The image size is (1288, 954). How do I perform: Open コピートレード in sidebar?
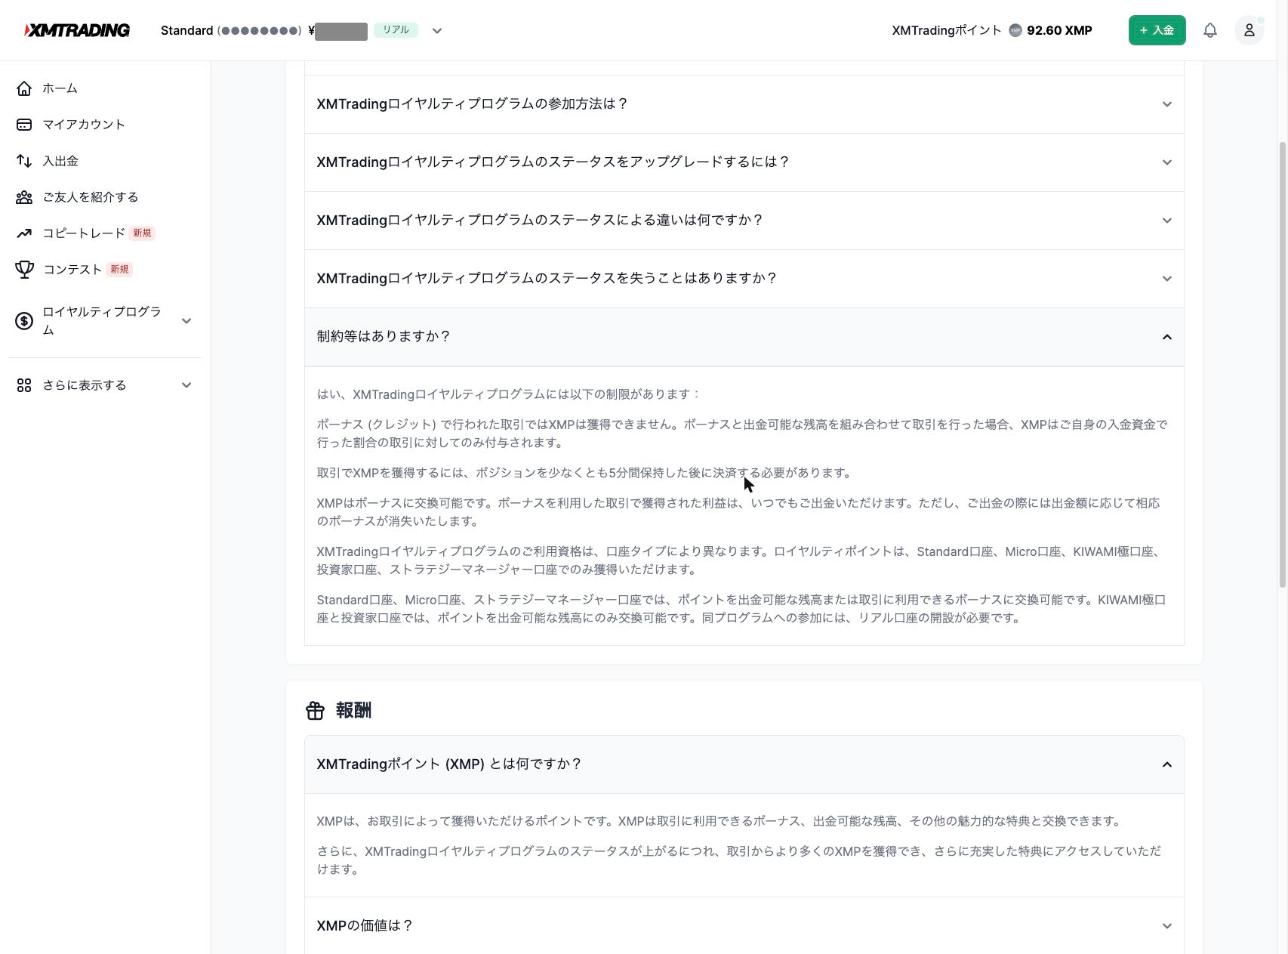coord(84,233)
